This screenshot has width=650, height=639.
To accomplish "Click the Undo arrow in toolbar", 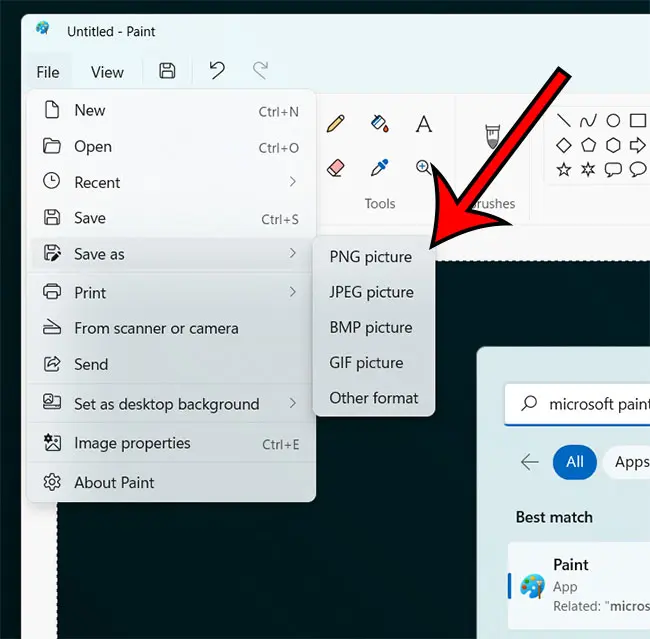I will point(217,70).
